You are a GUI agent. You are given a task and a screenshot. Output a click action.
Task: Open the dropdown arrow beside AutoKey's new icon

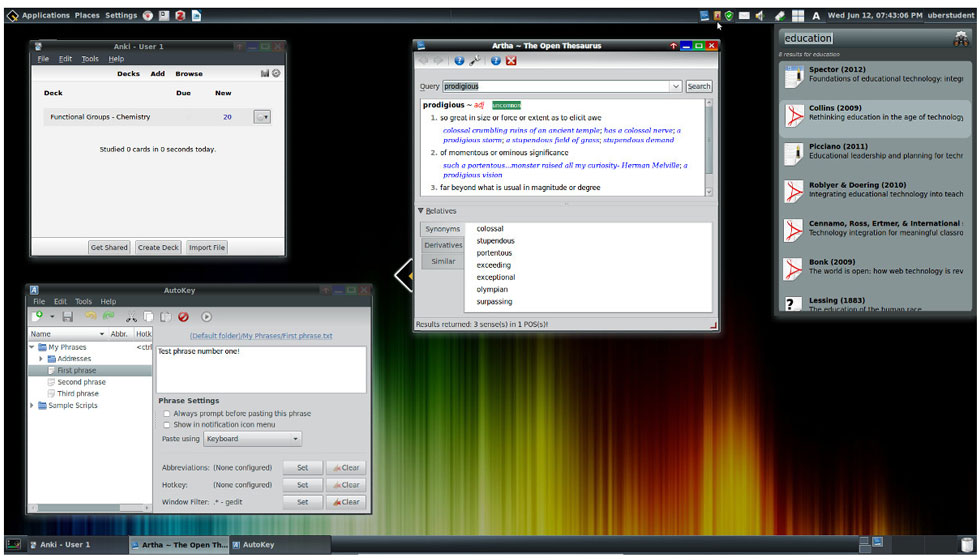[52, 317]
